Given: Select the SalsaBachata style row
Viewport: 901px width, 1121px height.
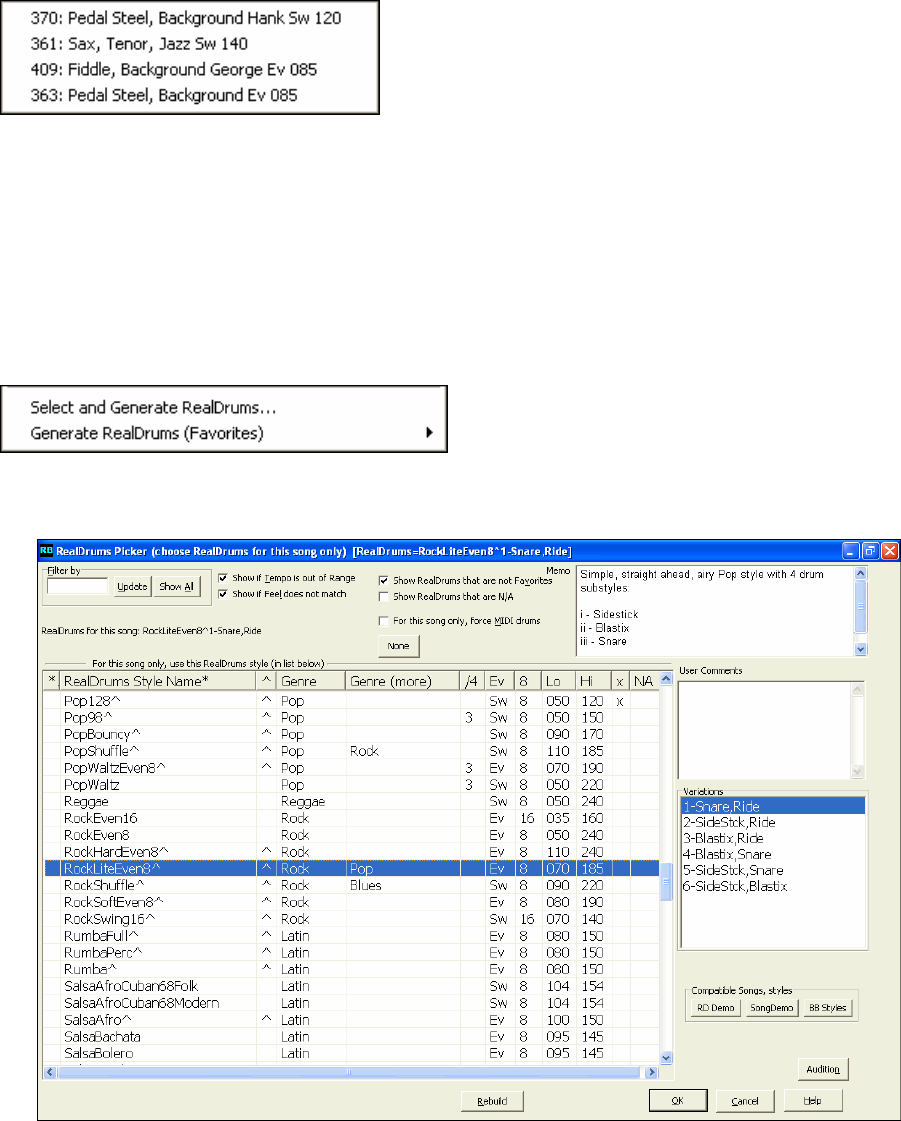Looking at the screenshot, I should click(351, 1037).
